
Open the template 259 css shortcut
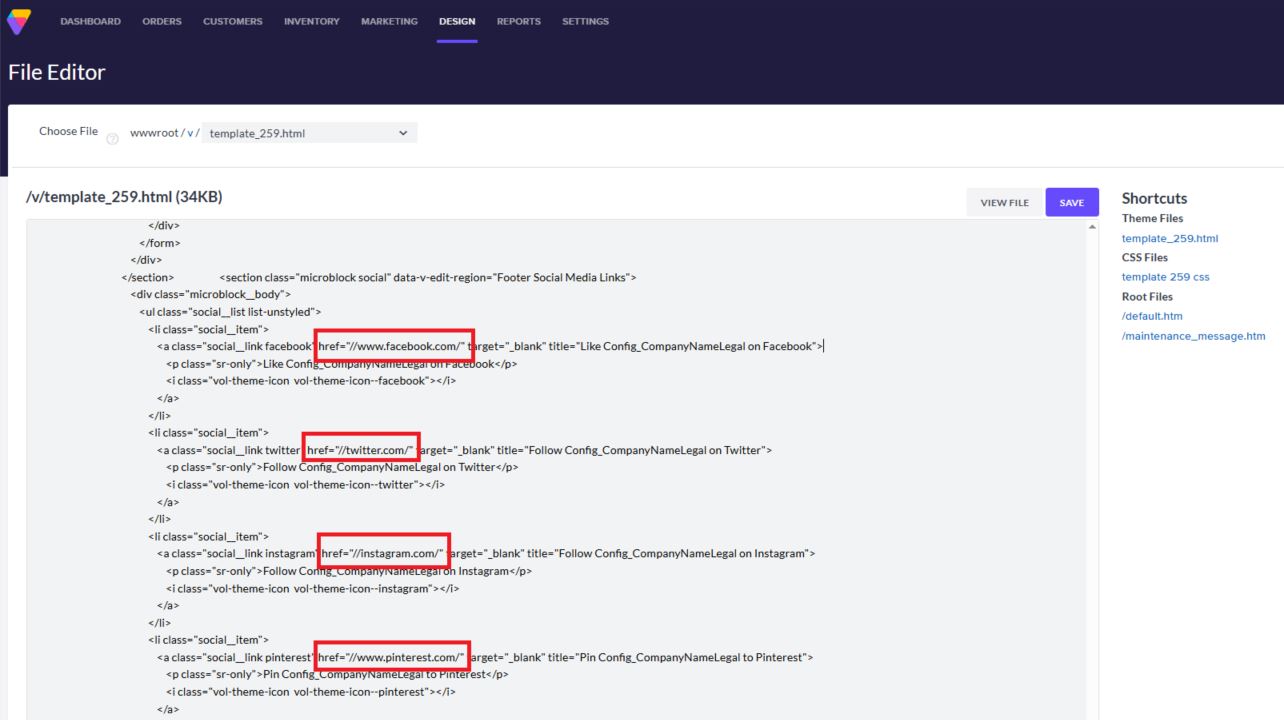click(x=1165, y=277)
